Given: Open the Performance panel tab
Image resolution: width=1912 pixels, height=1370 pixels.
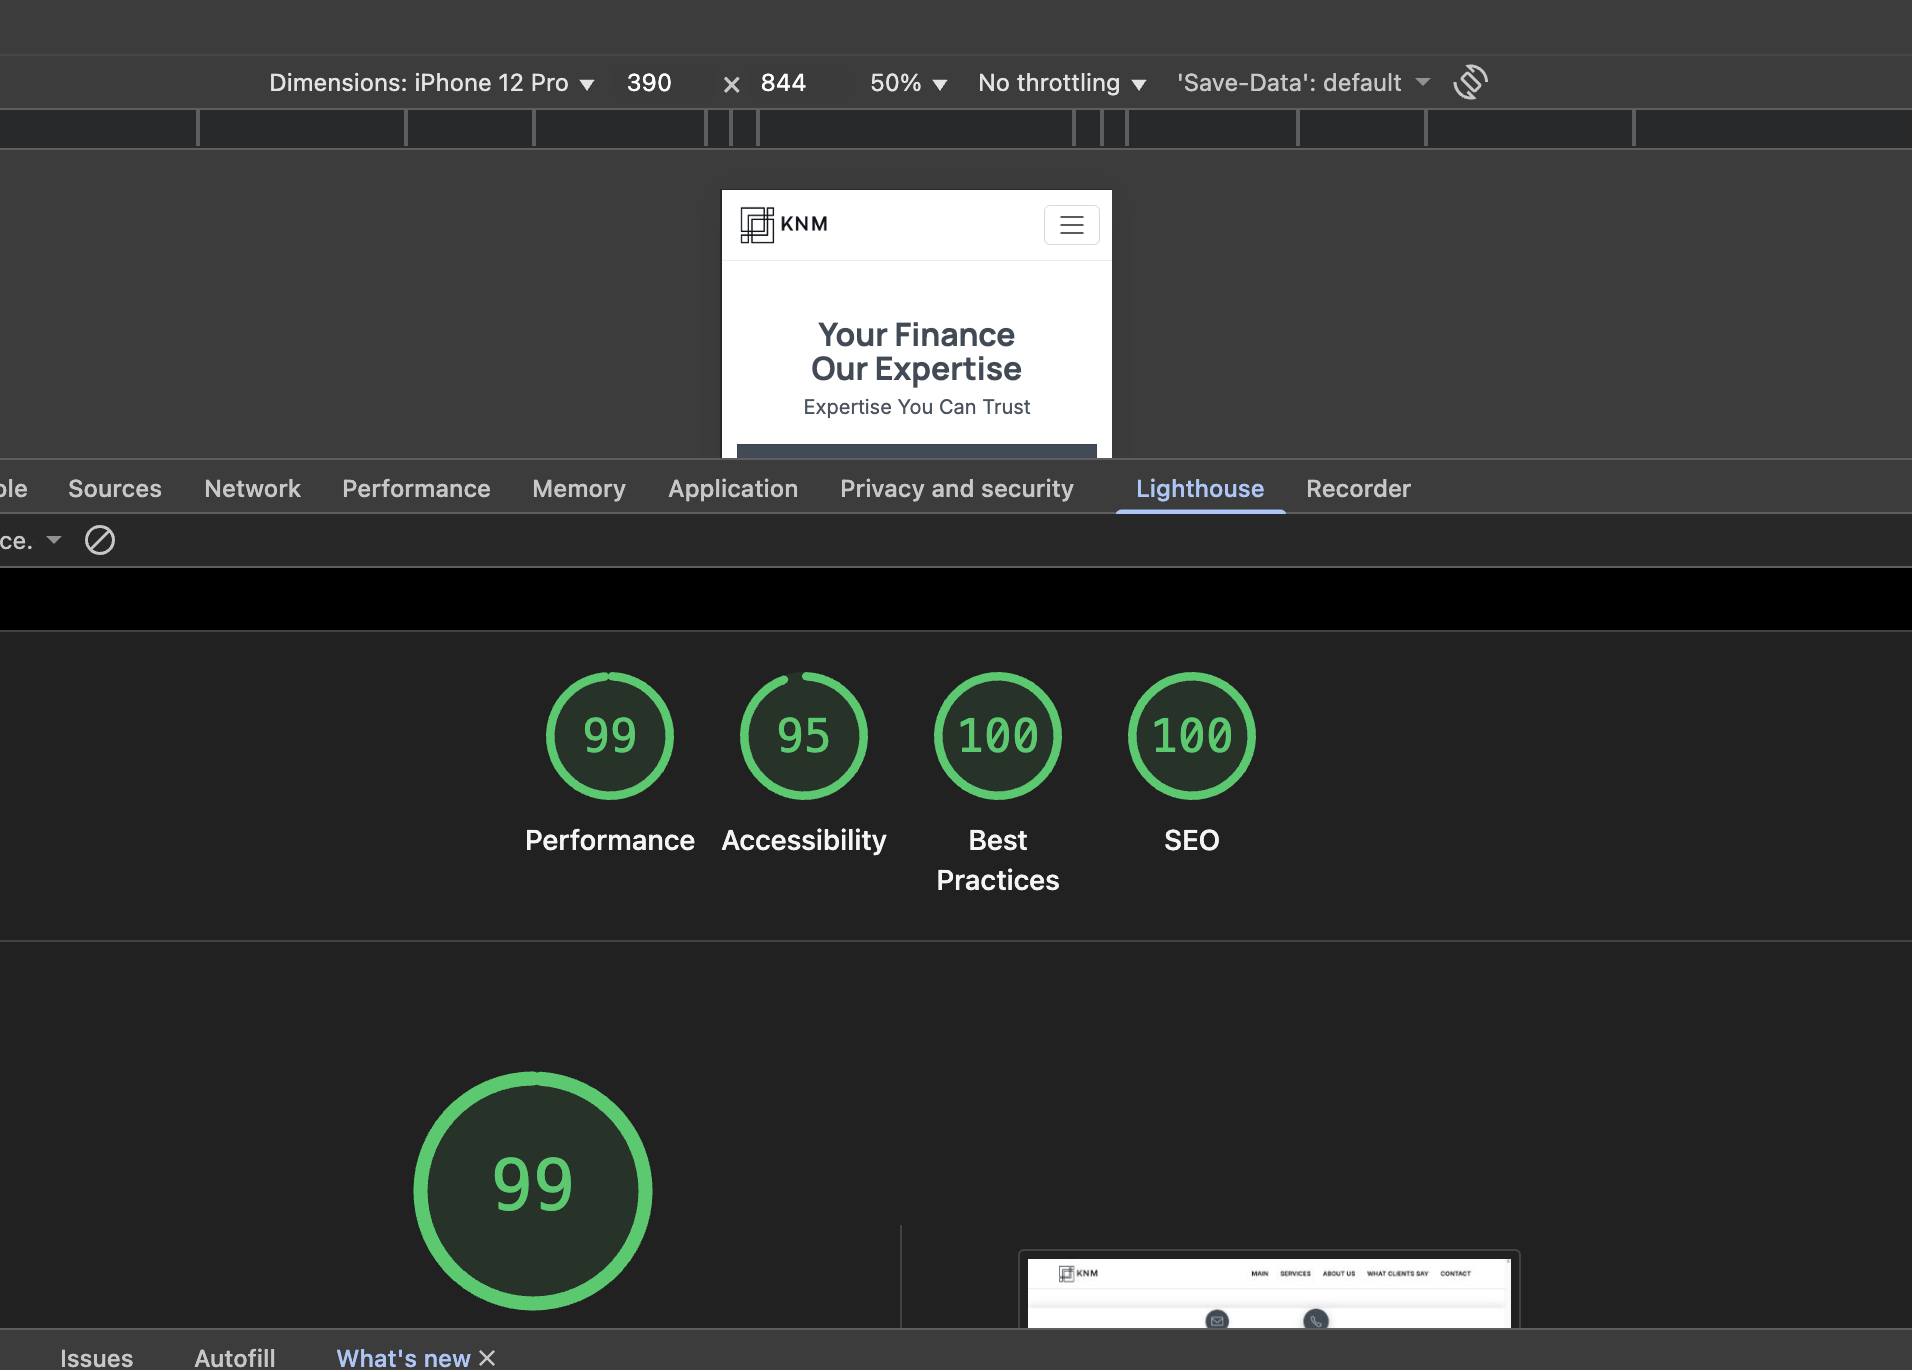Looking at the screenshot, I should coord(416,489).
